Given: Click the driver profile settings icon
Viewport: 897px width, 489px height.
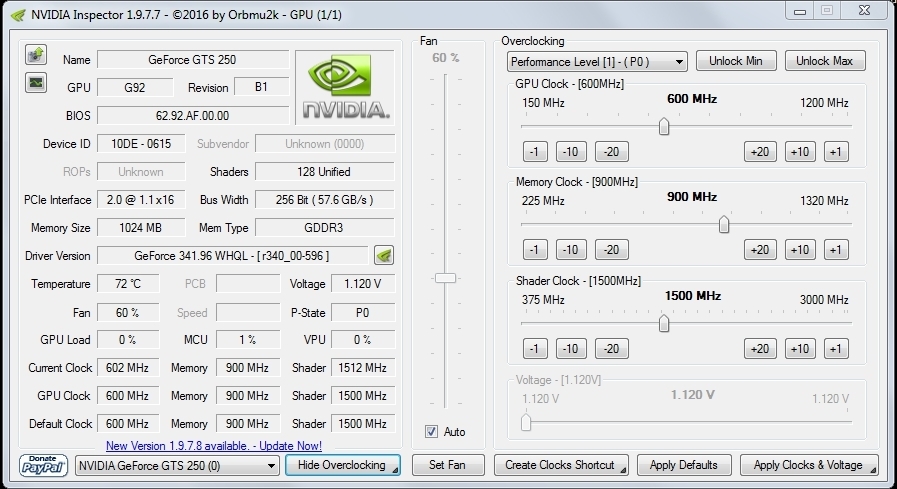Looking at the screenshot, I should click(x=384, y=254).
